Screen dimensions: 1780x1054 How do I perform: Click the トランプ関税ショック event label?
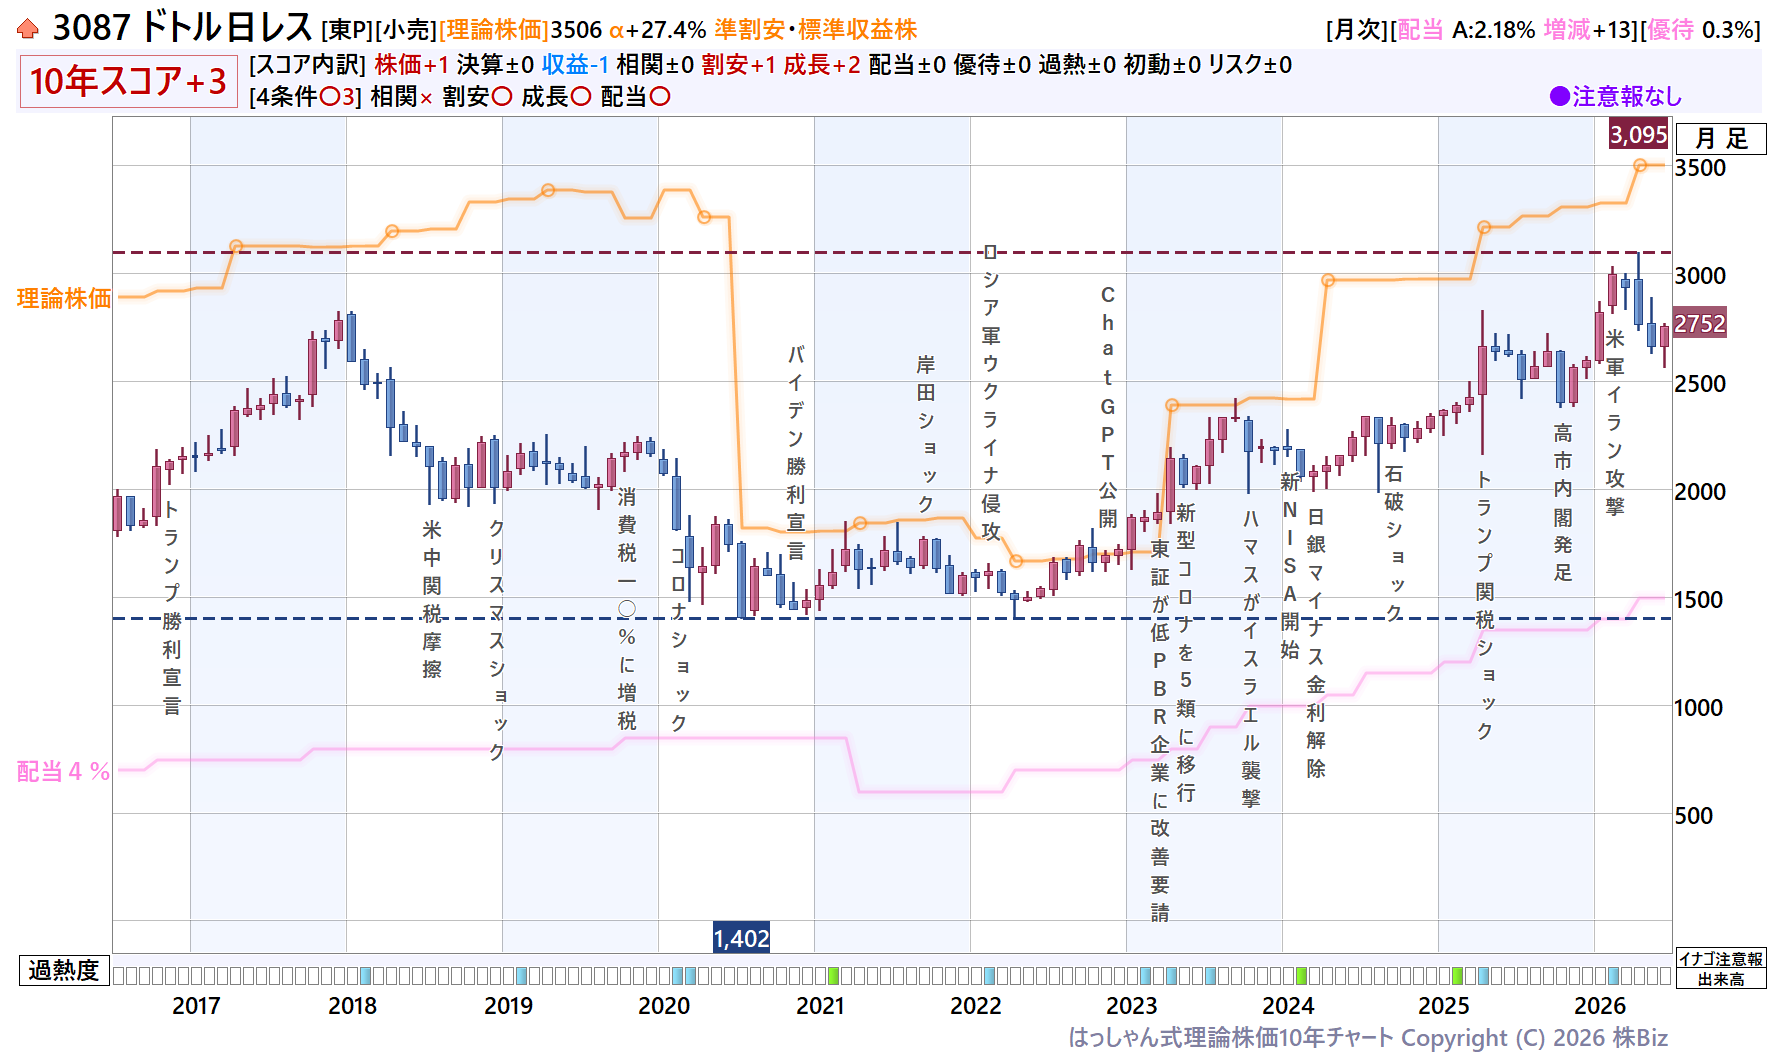pyautogui.click(x=1485, y=606)
